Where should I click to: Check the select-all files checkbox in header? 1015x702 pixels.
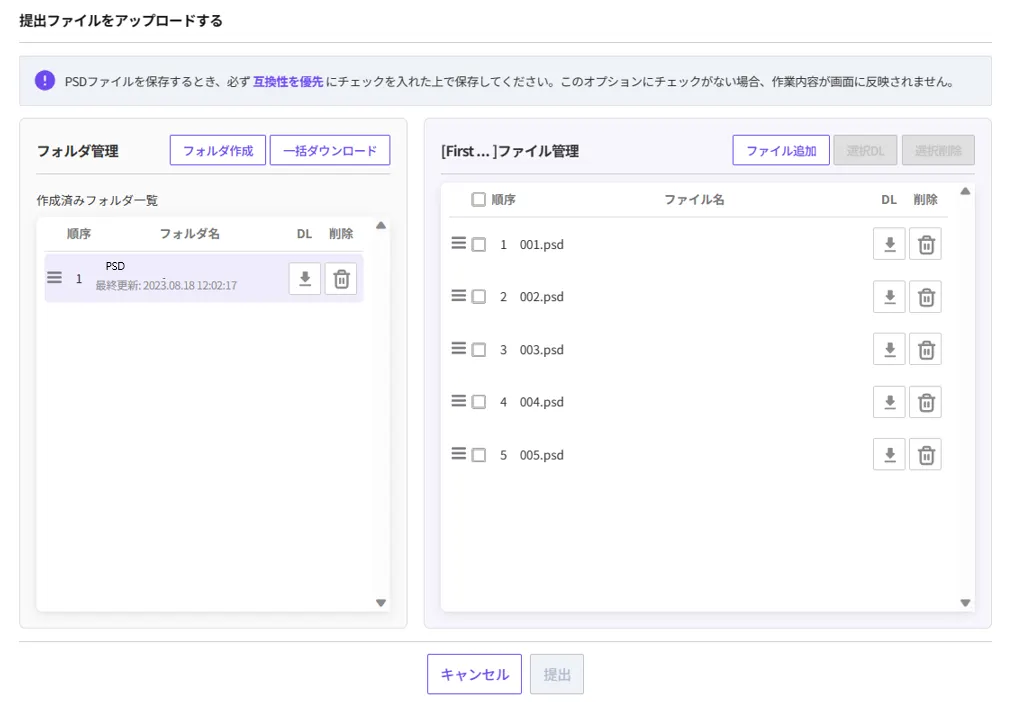pyautogui.click(x=478, y=199)
